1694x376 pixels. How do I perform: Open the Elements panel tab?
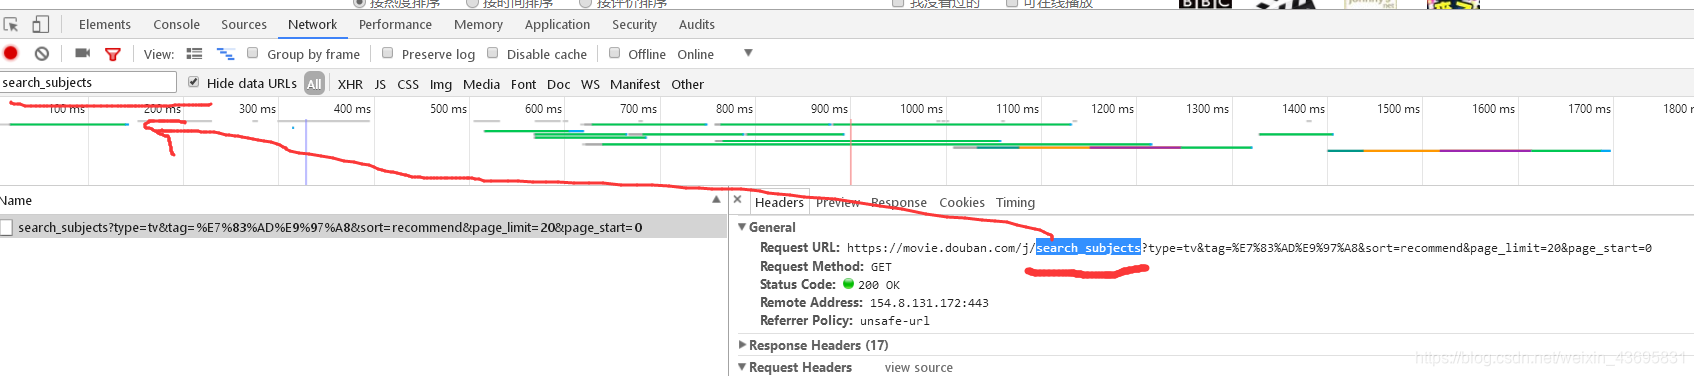click(x=105, y=24)
